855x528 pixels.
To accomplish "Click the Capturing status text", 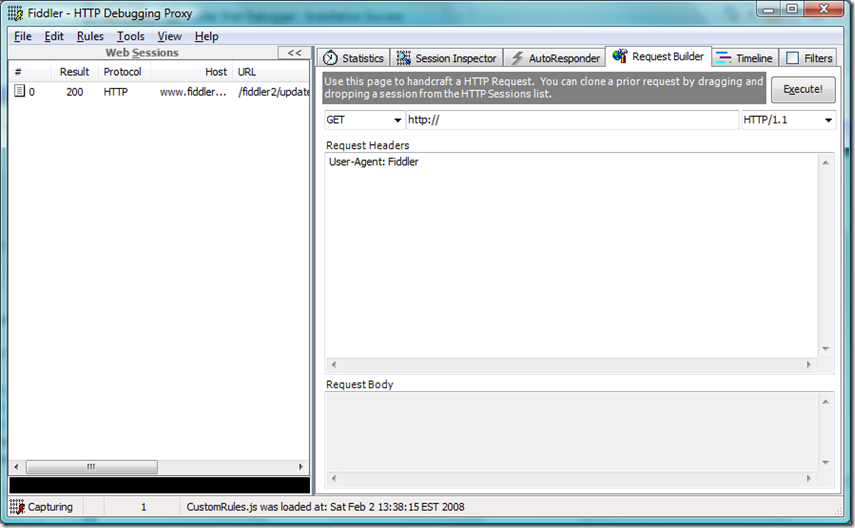I will pos(50,507).
